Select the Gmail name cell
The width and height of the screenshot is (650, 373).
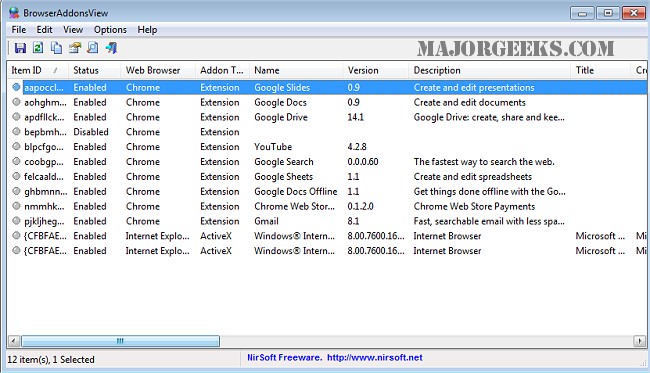click(266, 221)
